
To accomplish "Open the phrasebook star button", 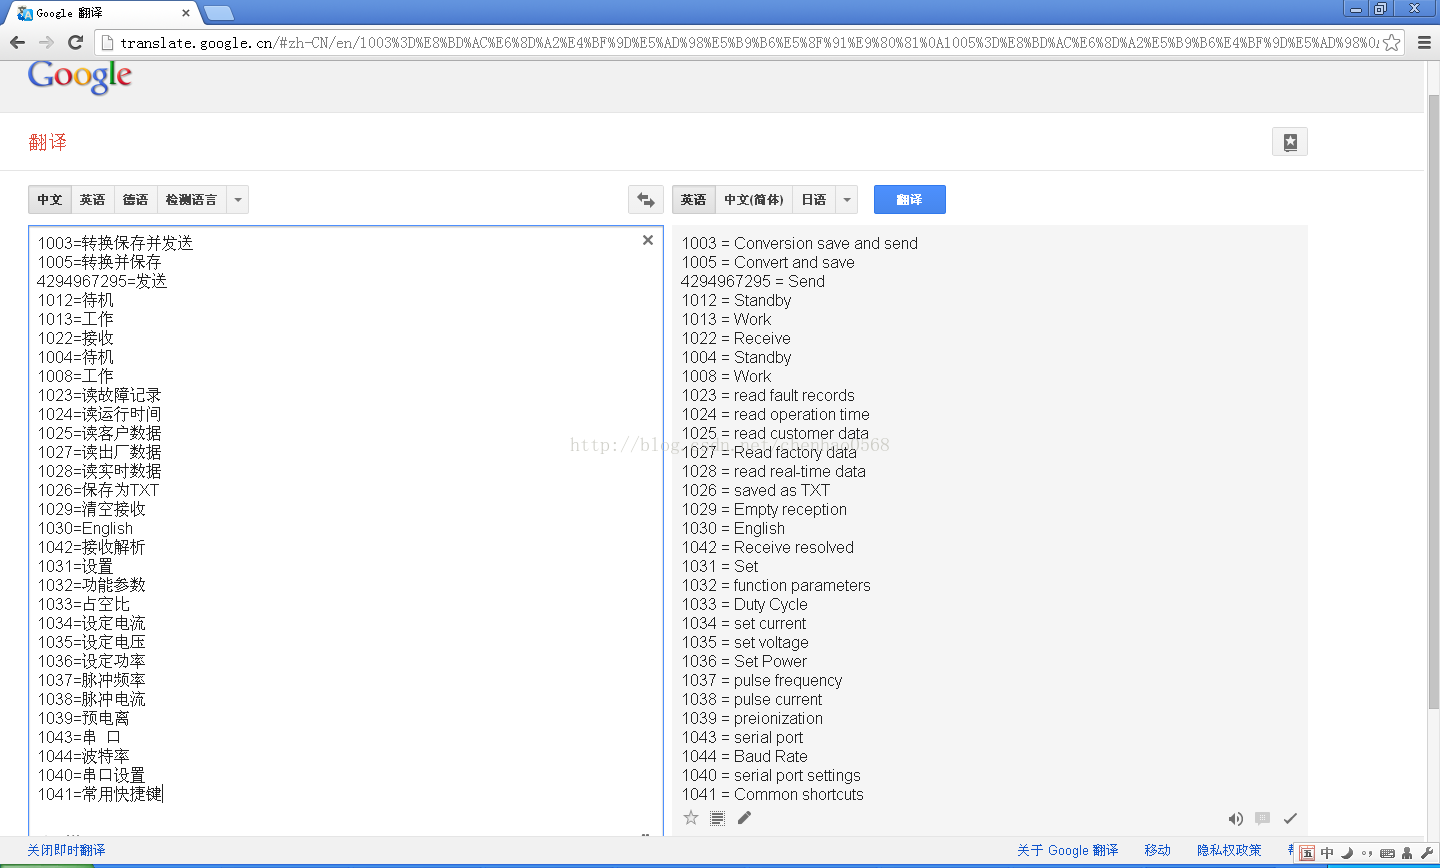I will tap(1290, 142).
